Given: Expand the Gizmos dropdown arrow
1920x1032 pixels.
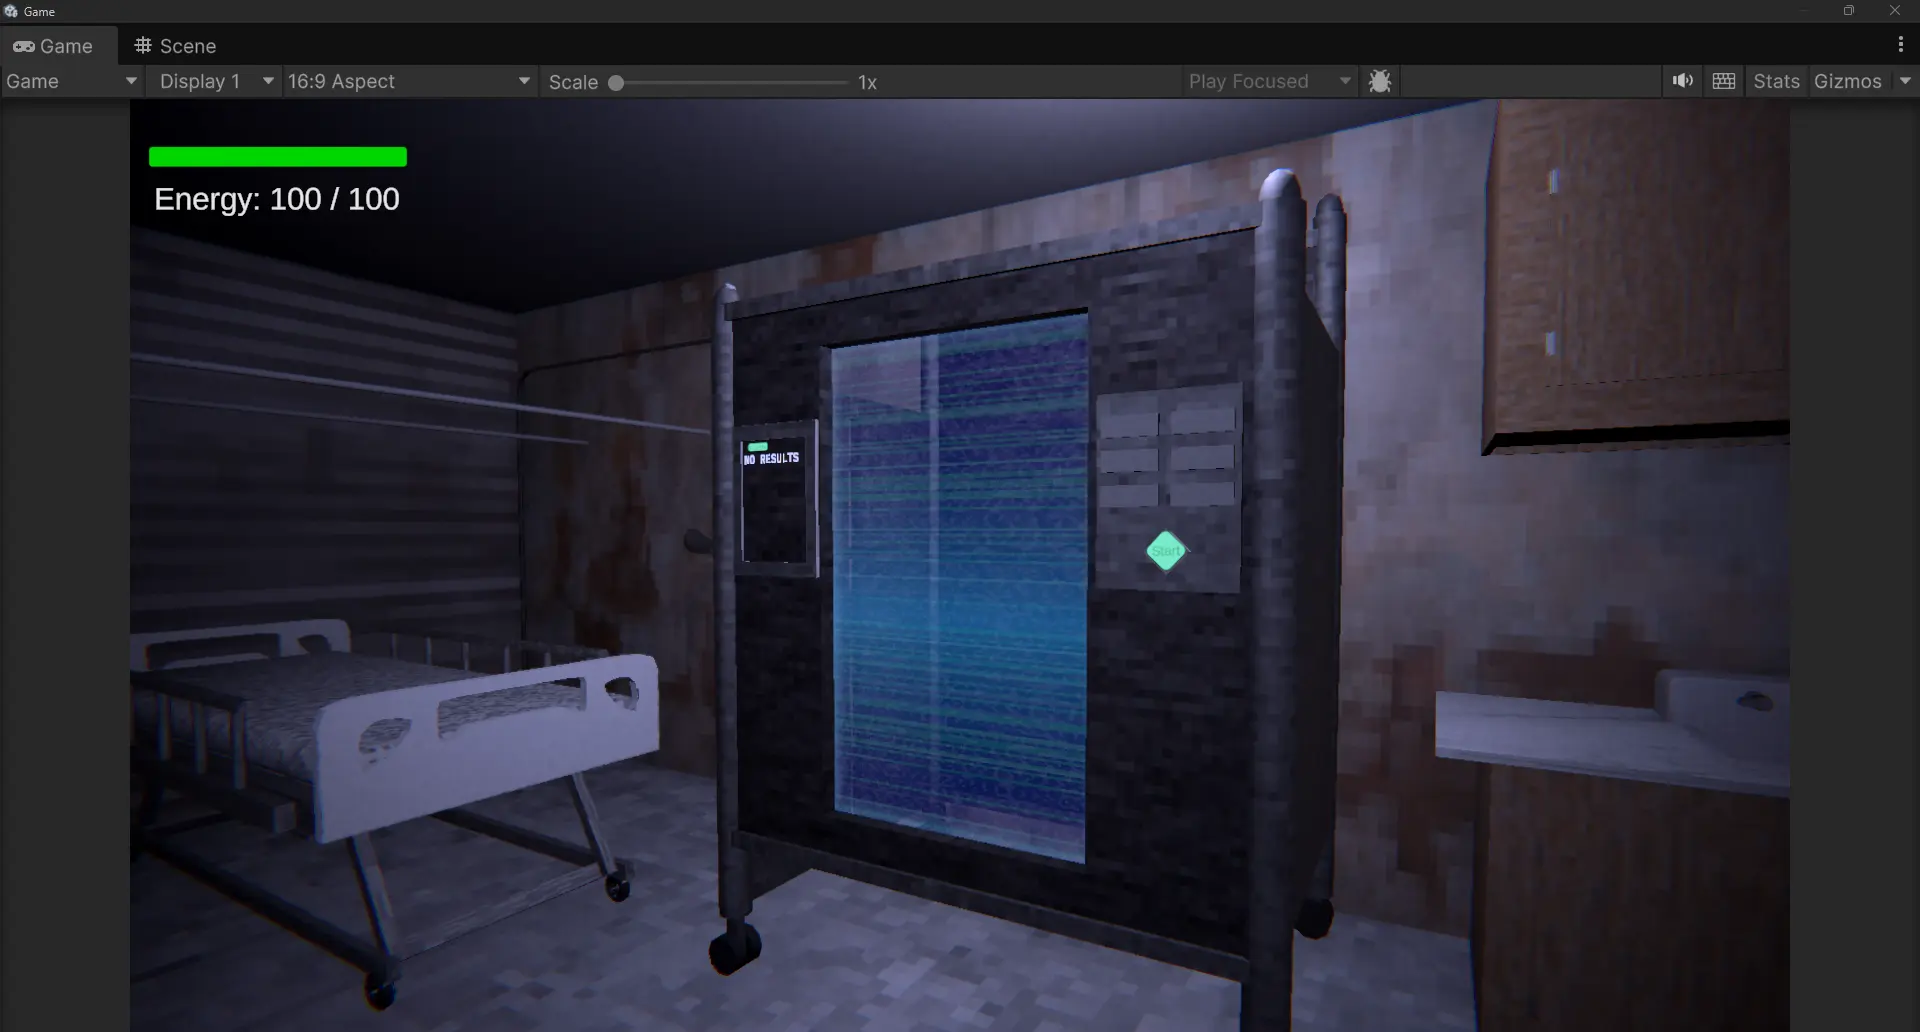Looking at the screenshot, I should click(x=1903, y=81).
